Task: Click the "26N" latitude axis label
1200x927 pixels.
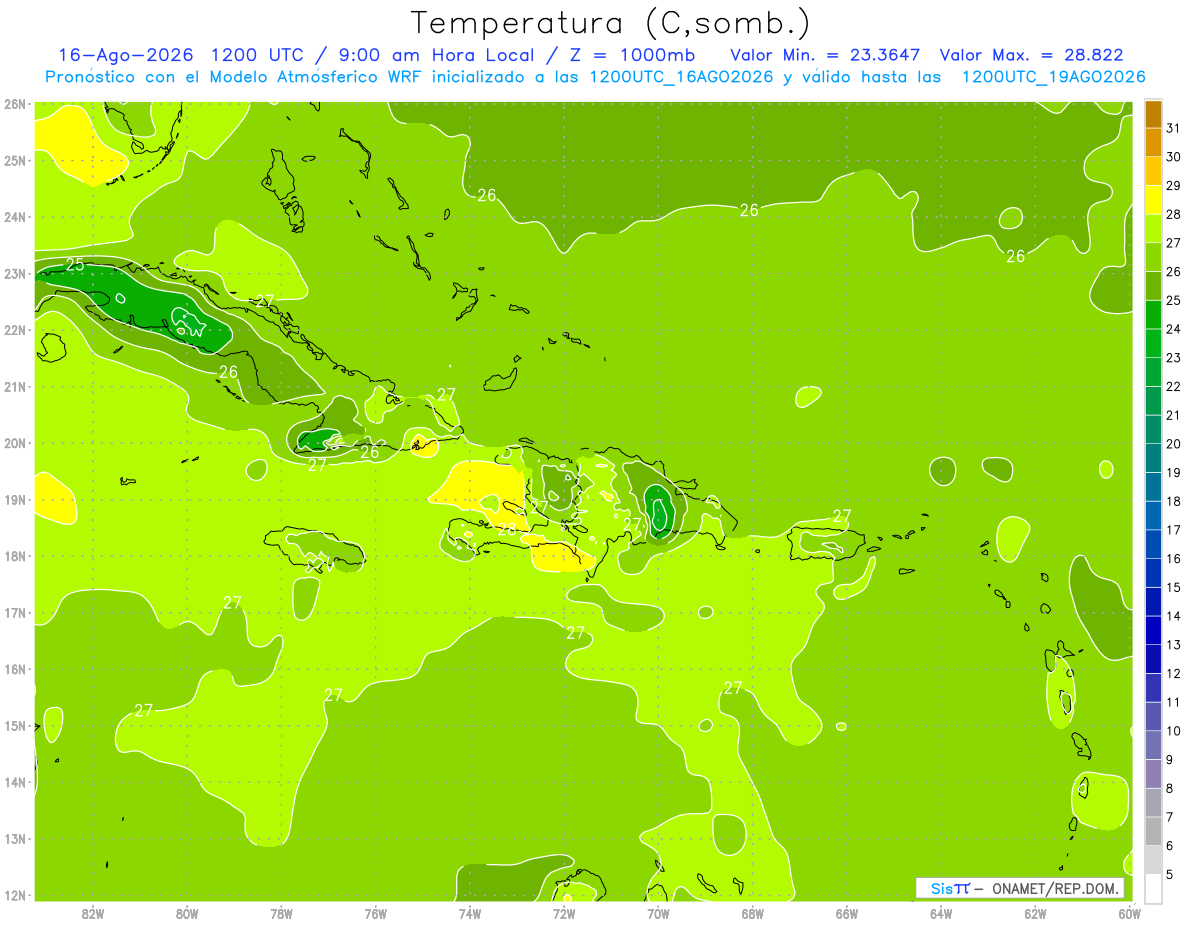Action: [14, 104]
